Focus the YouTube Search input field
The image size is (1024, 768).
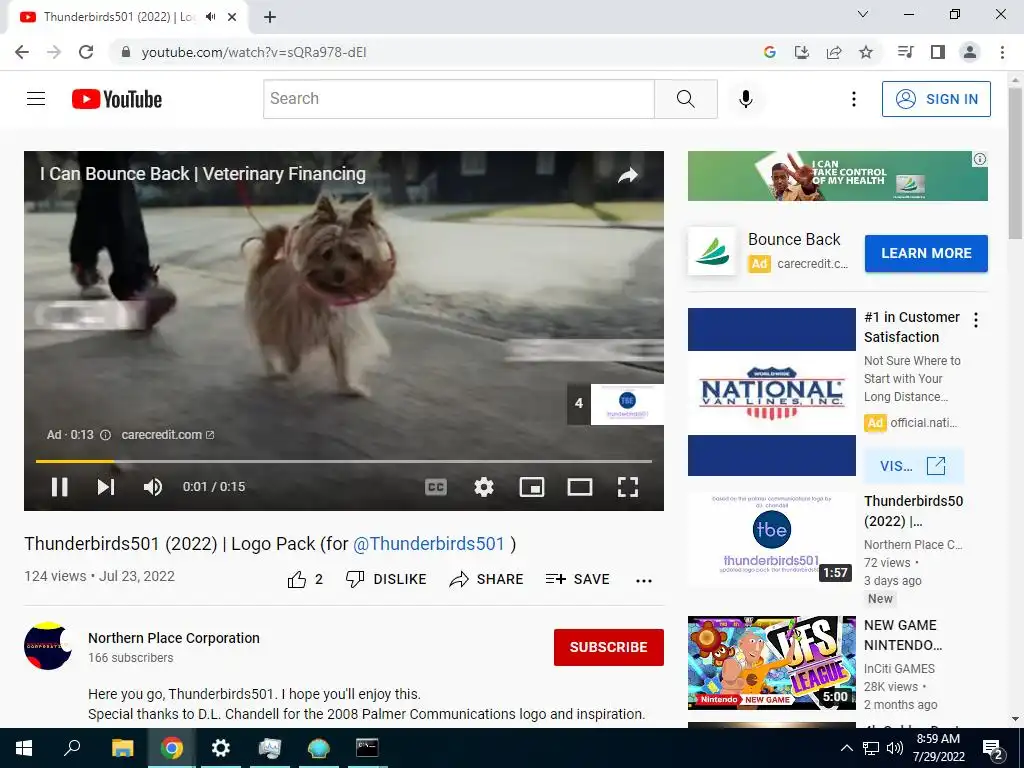pos(458,99)
